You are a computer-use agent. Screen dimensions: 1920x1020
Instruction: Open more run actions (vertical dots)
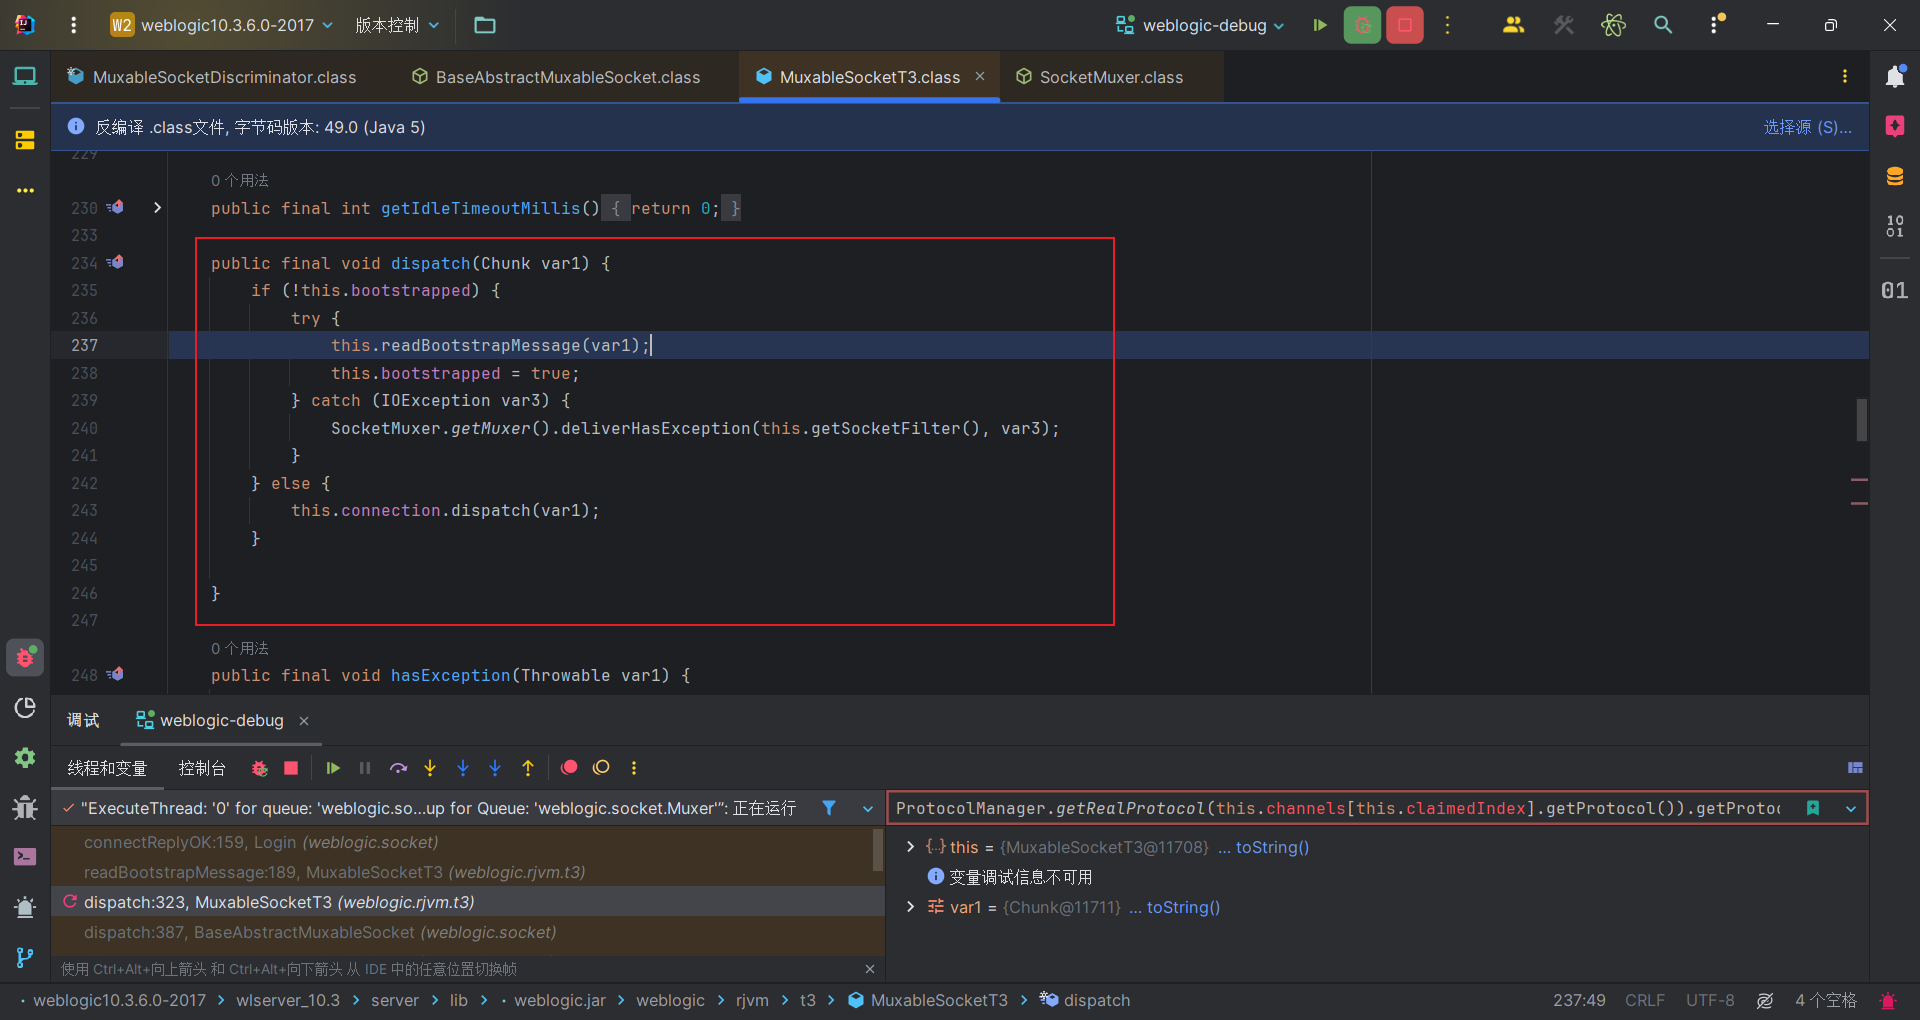point(1447,25)
